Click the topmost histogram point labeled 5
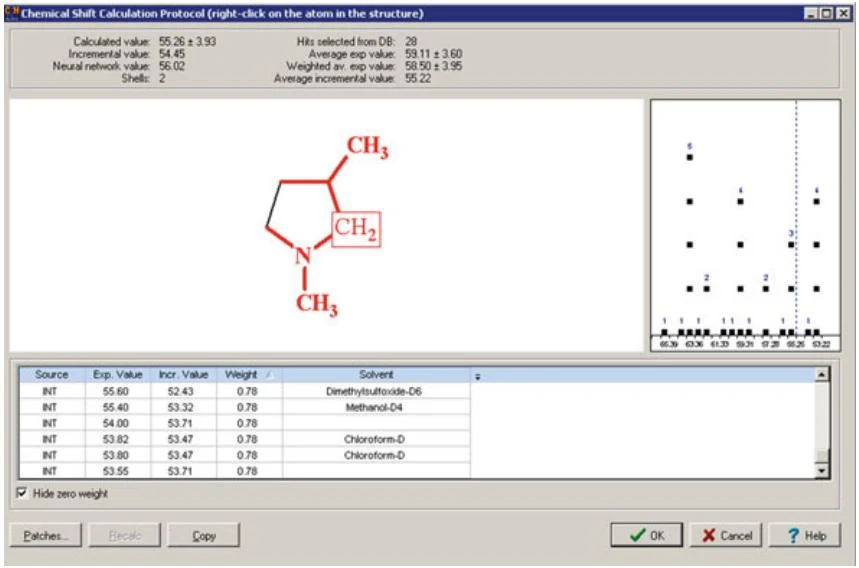The width and height of the screenshot is (859, 568). pyautogui.click(x=690, y=157)
